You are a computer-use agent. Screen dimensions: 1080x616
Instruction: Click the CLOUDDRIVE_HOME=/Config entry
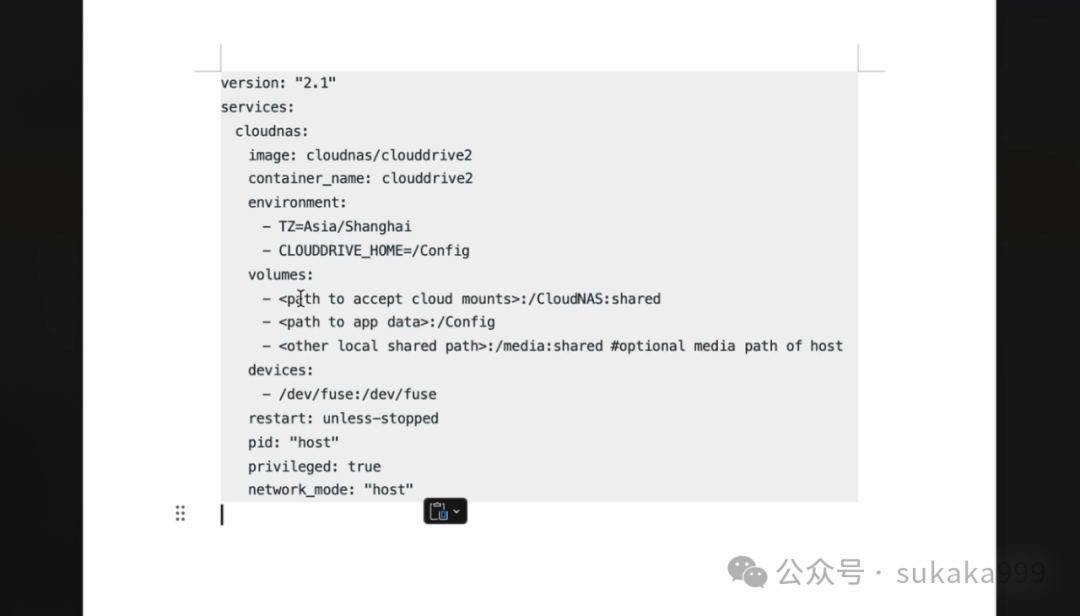pyautogui.click(x=374, y=251)
